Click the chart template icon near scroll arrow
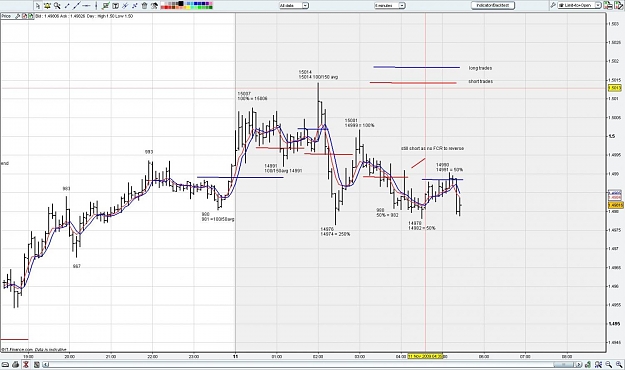The width and height of the screenshot is (625, 370). coord(37,364)
